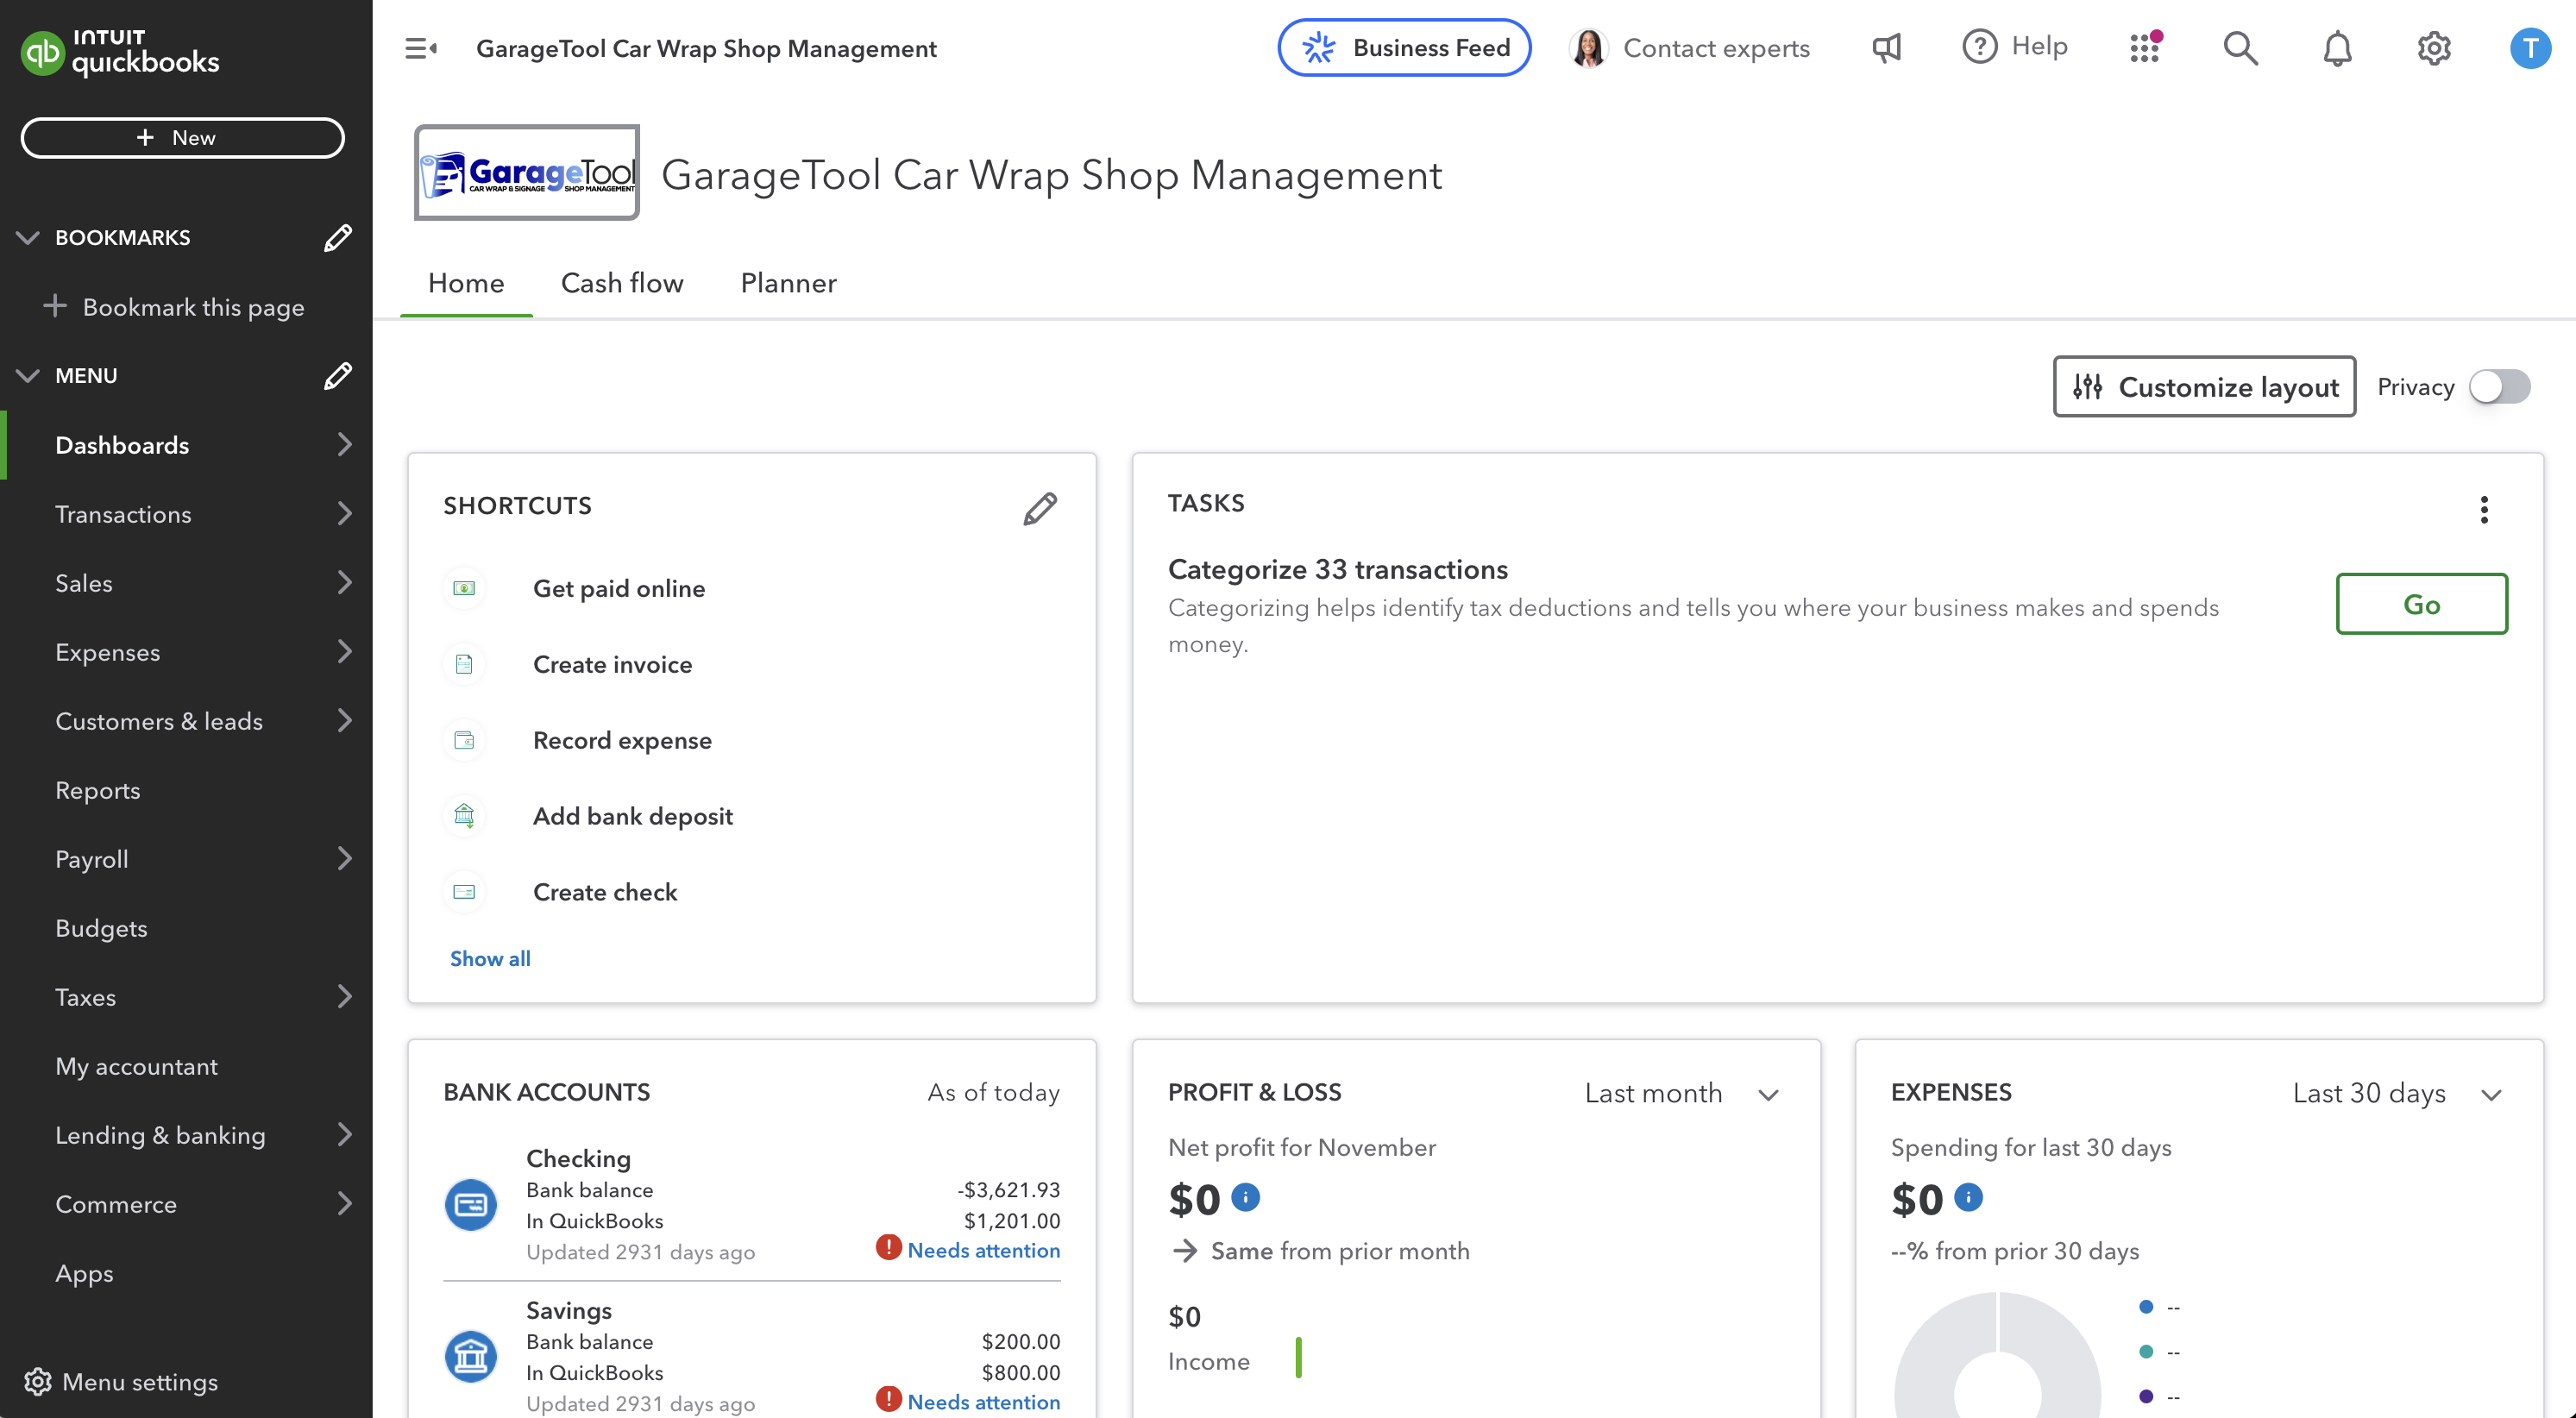Click the QuickBooks logo
Screen dimensions: 2576x1418
tap(120, 52)
